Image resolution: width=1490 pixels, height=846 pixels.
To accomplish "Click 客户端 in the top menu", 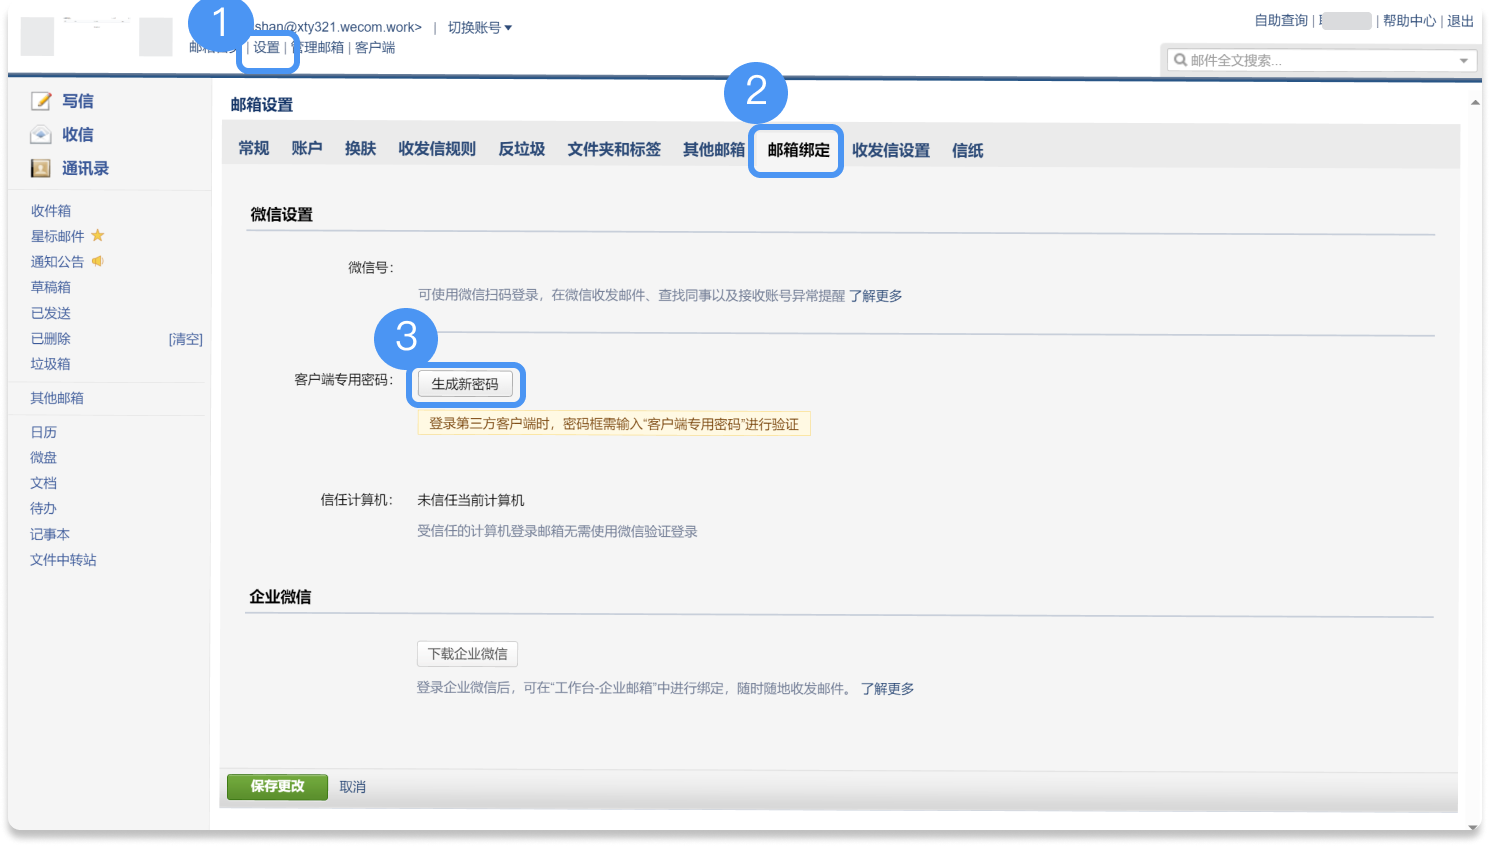I will [376, 47].
